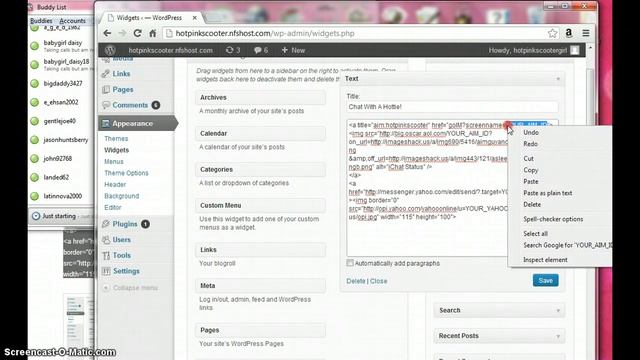Open Buddies menu in Buddy List

click(41, 20)
